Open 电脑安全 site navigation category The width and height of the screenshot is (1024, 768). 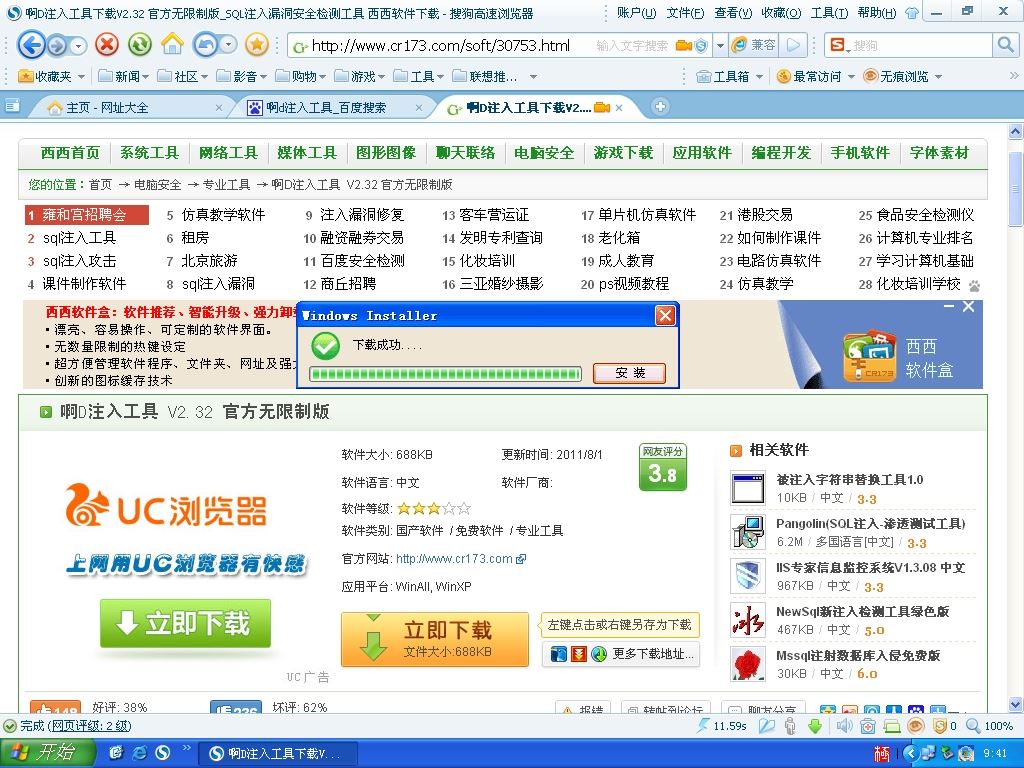tap(544, 153)
